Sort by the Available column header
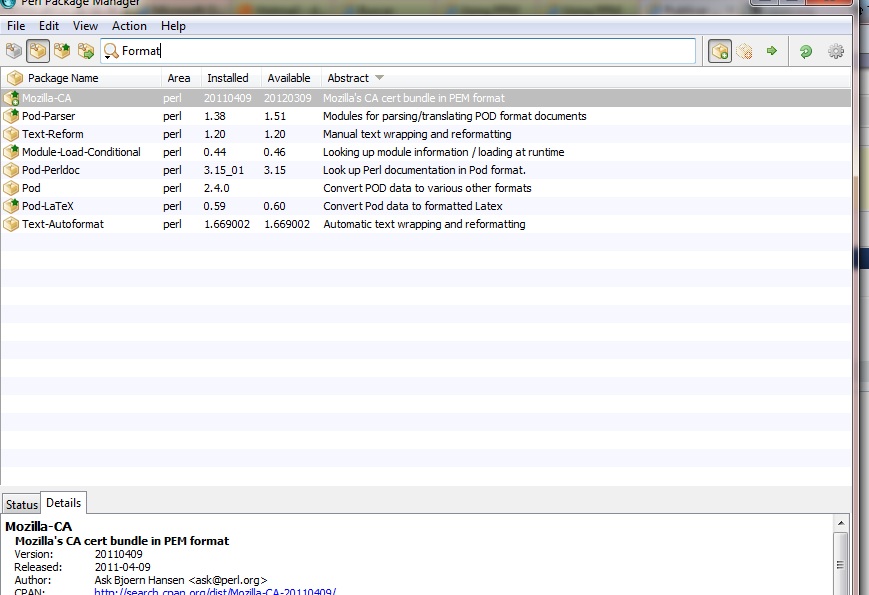The width and height of the screenshot is (869, 595). pos(289,78)
